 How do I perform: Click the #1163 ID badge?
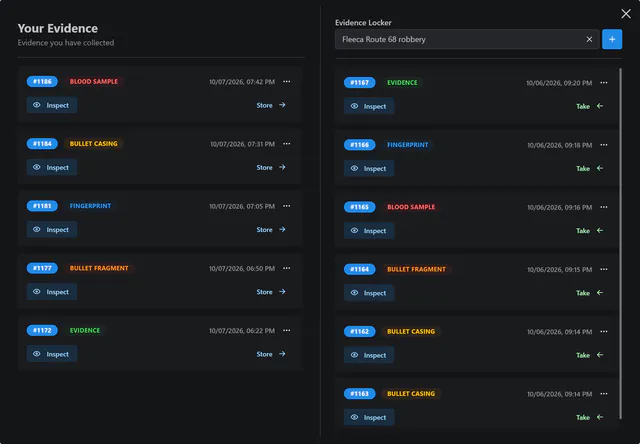pyautogui.click(x=360, y=393)
